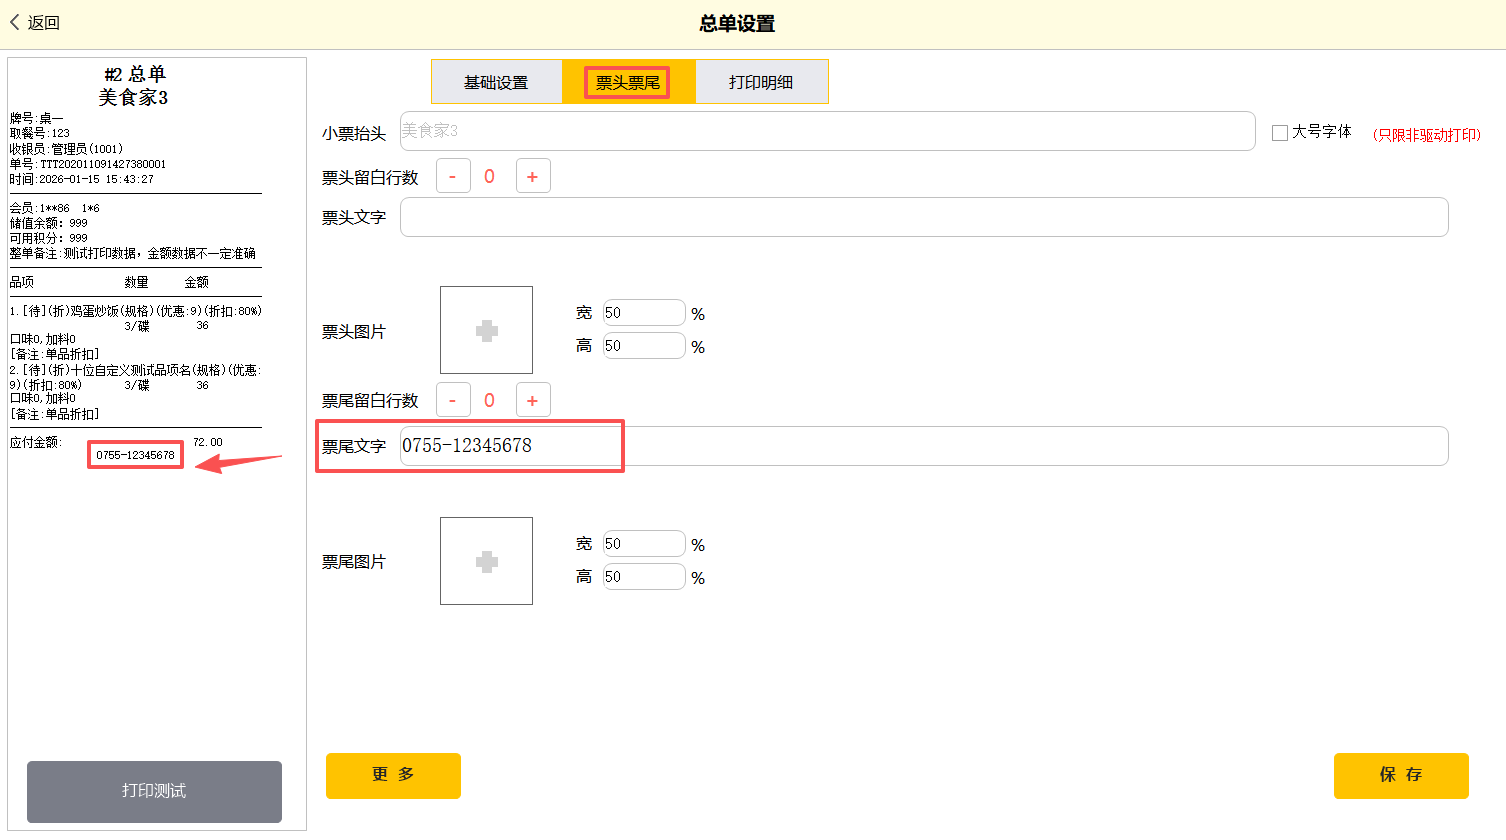Click into the 票头文字 text field

[923, 217]
